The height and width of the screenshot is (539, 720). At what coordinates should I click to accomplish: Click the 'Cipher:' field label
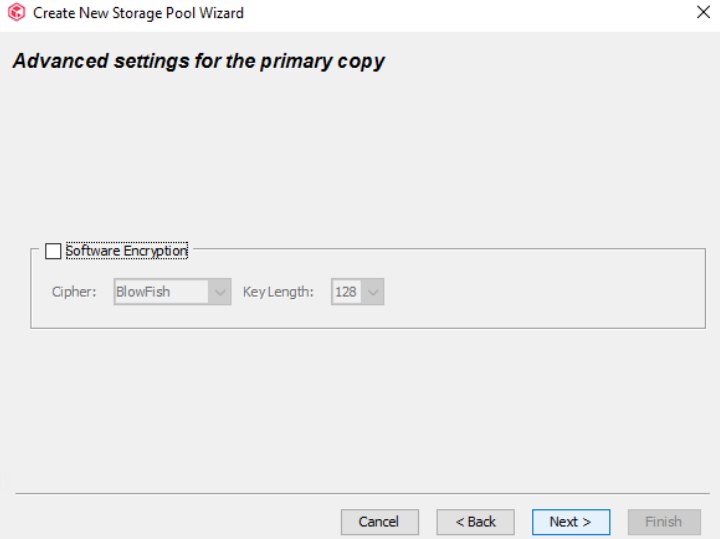(74, 292)
